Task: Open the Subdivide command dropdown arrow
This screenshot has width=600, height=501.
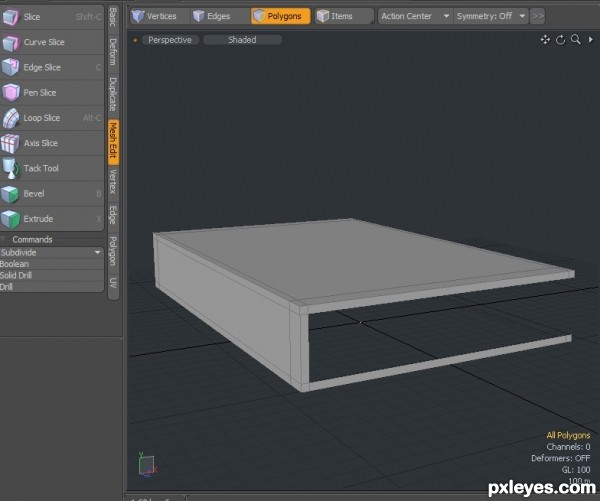Action: pyautogui.click(x=98, y=252)
